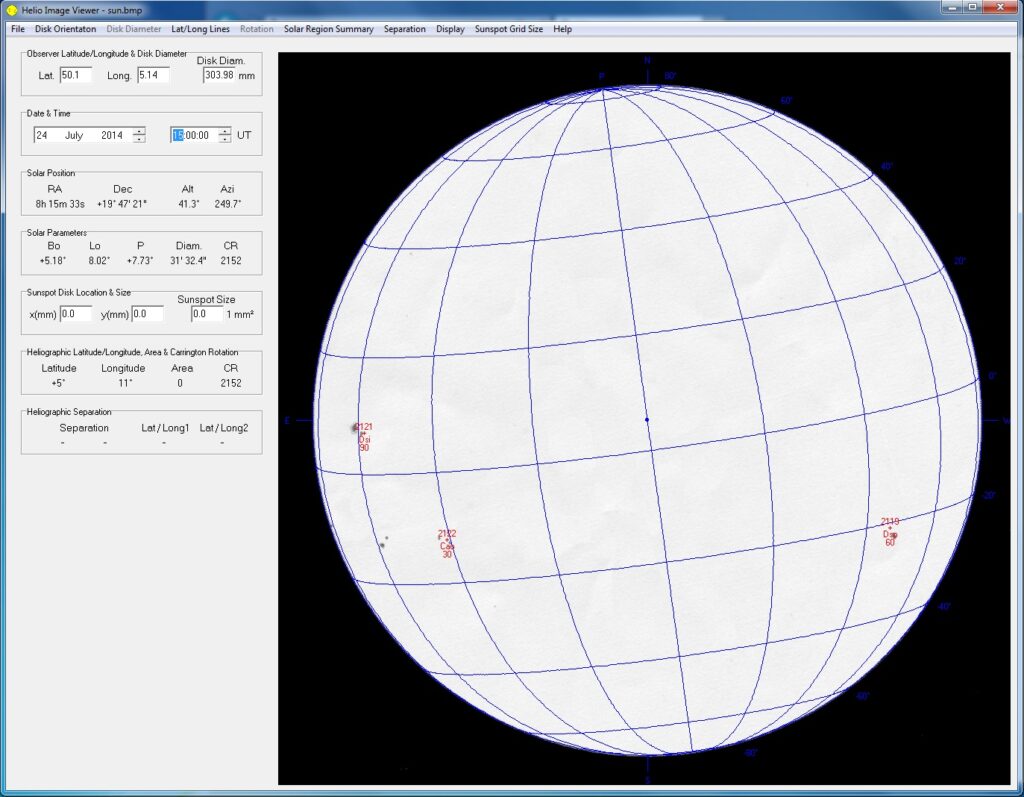Click the observer Lat. input field

pos(75,75)
